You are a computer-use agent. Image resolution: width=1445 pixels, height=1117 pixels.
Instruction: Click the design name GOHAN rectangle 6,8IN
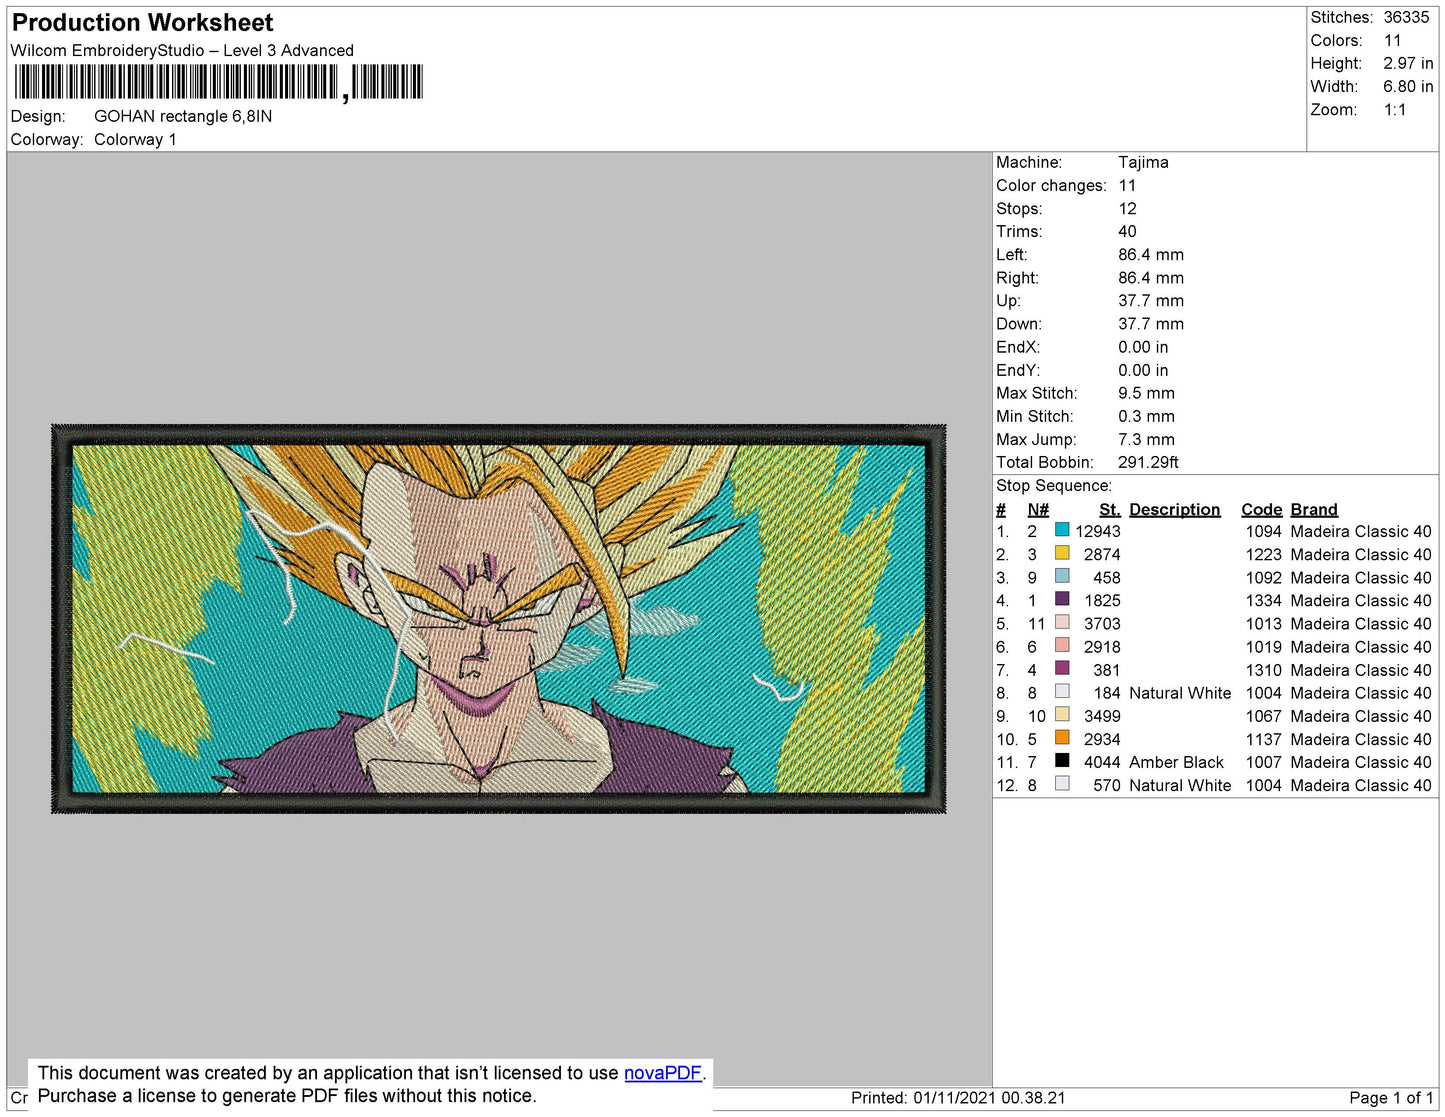point(183,116)
